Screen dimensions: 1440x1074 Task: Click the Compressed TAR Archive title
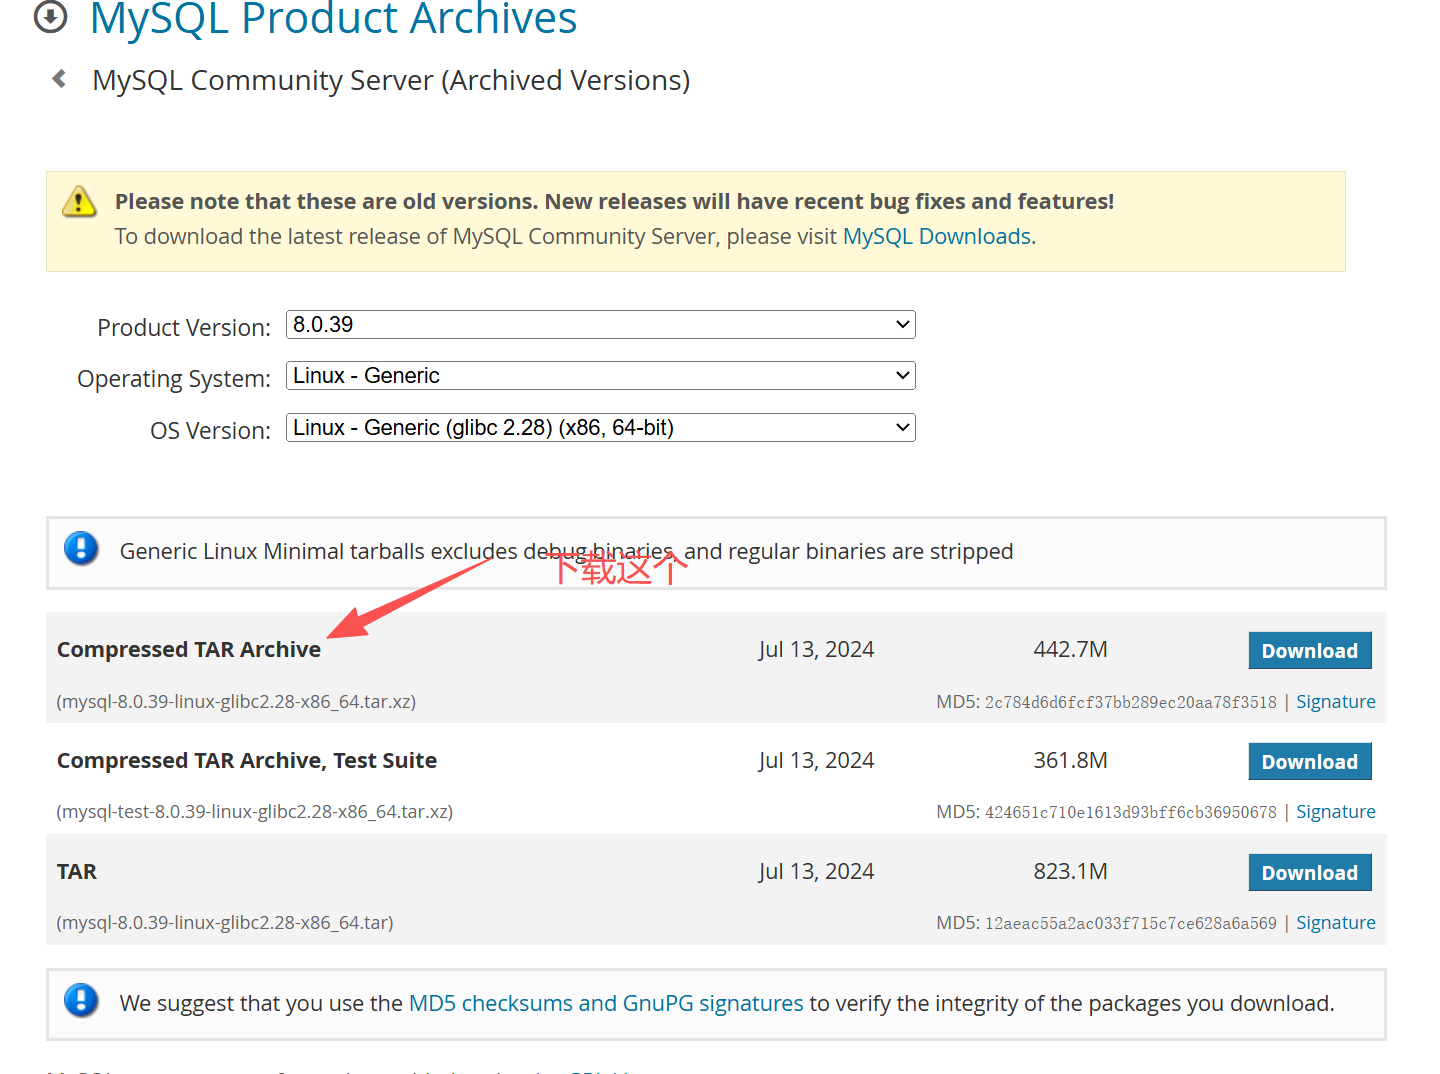[189, 650]
